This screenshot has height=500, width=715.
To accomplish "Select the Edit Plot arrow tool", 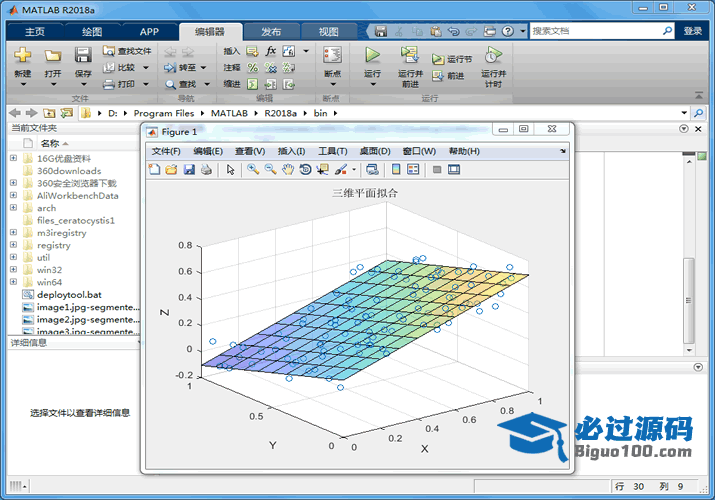I will click(230, 170).
